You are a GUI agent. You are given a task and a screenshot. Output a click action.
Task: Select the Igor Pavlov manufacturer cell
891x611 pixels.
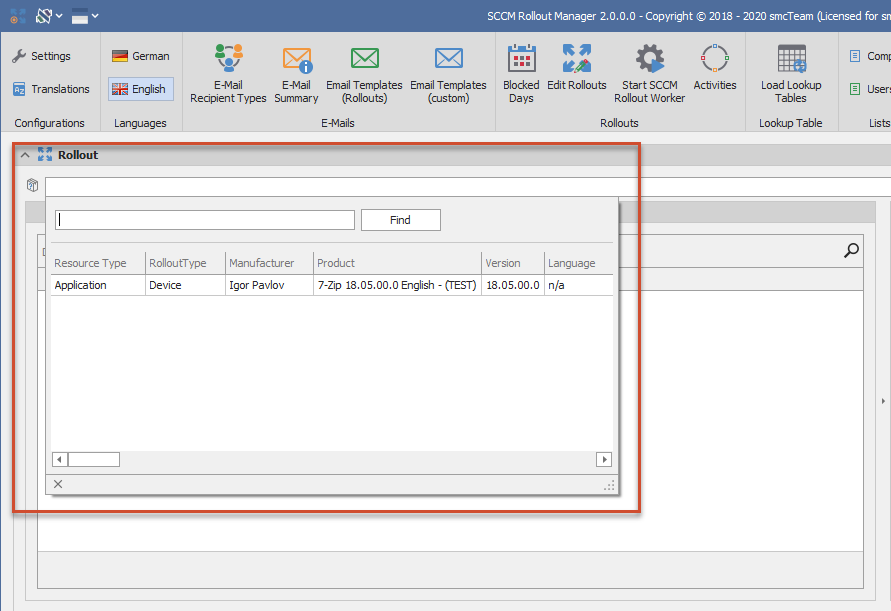pyautogui.click(x=269, y=285)
